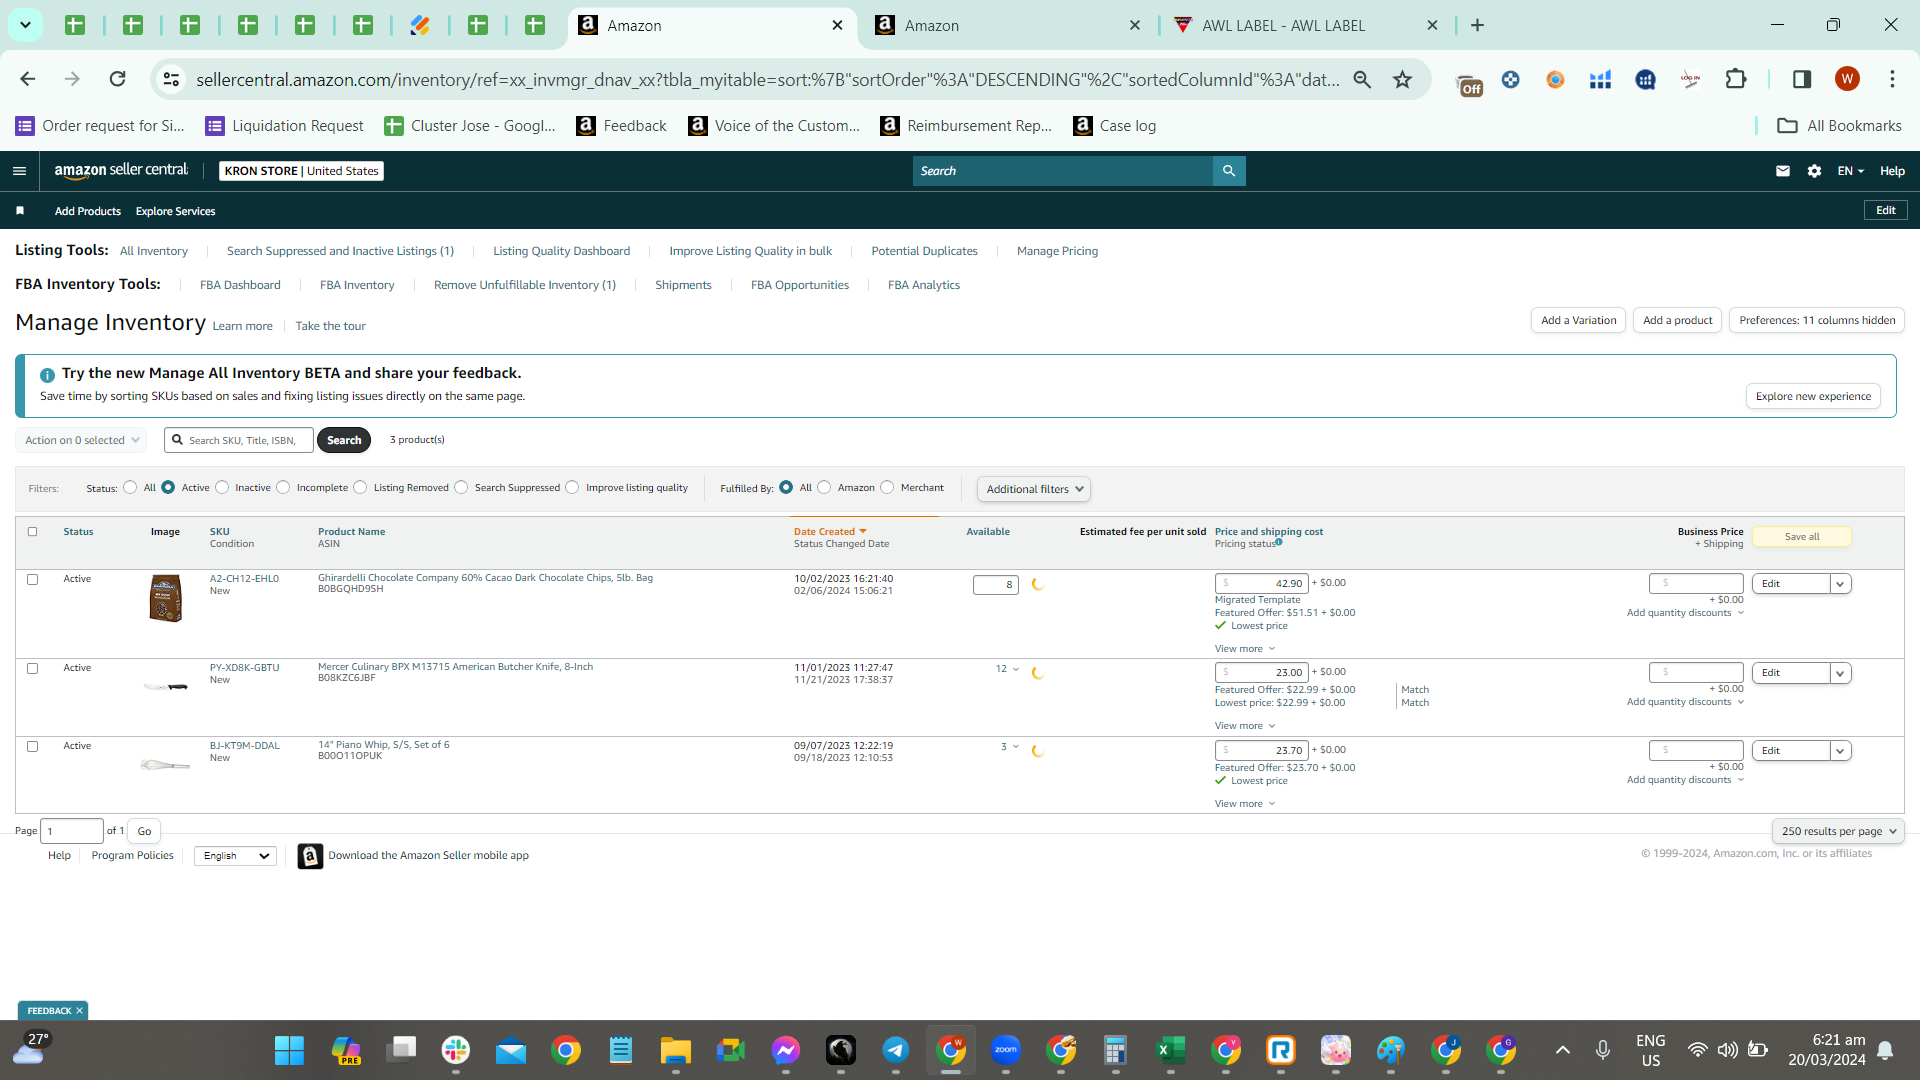Filter by Fulfilled By Amazon radio
Image resolution: width=1920 pixels, height=1080 pixels.
(824, 488)
